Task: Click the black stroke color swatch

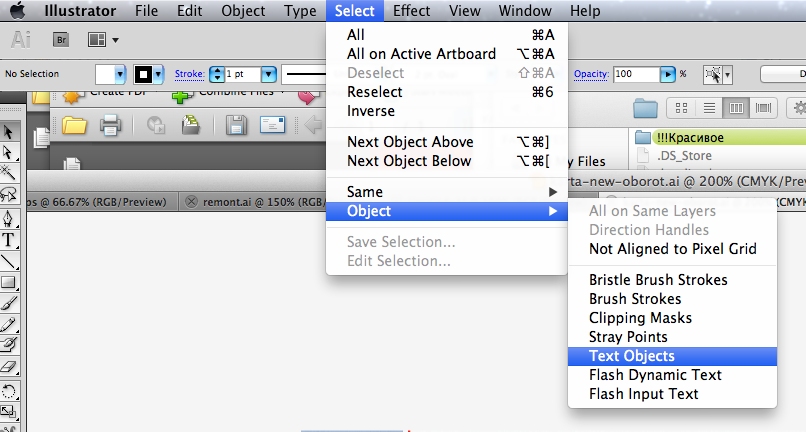Action: (x=142, y=74)
